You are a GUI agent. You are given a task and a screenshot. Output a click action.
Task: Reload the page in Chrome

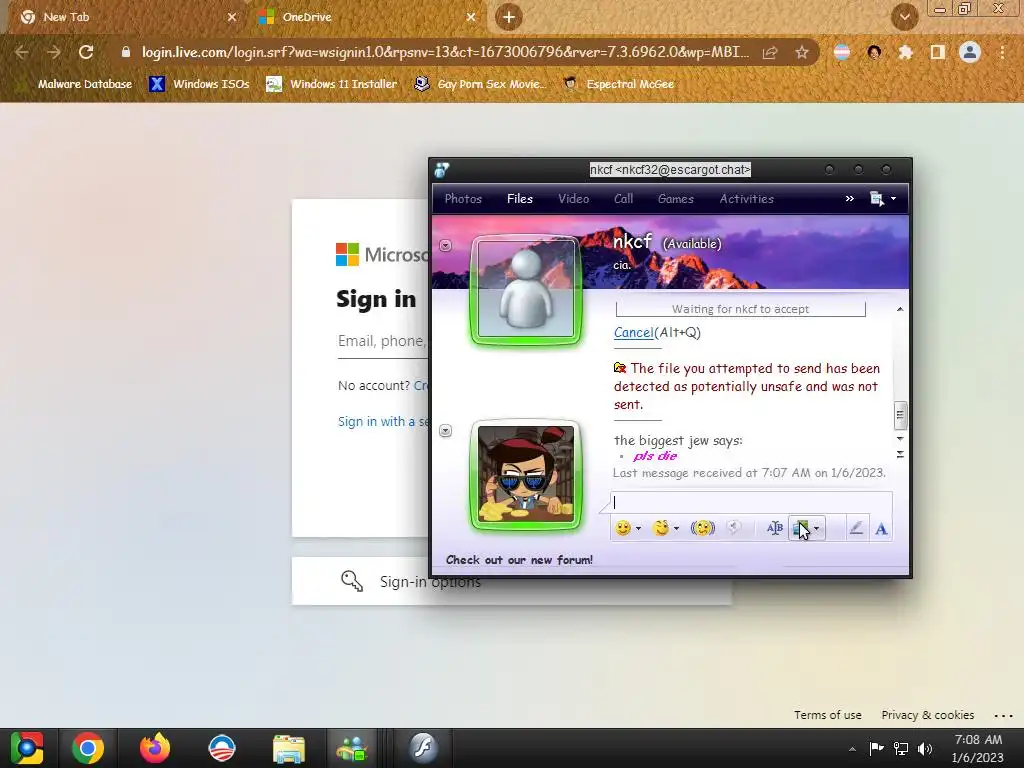pos(86,52)
